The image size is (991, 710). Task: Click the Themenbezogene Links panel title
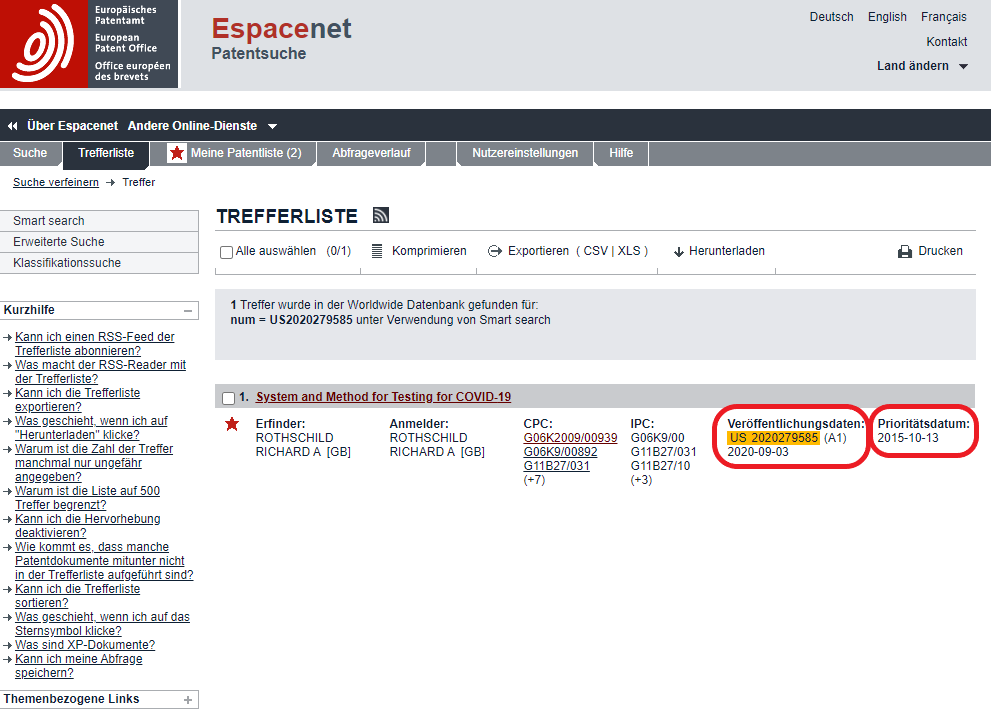tap(71, 699)
